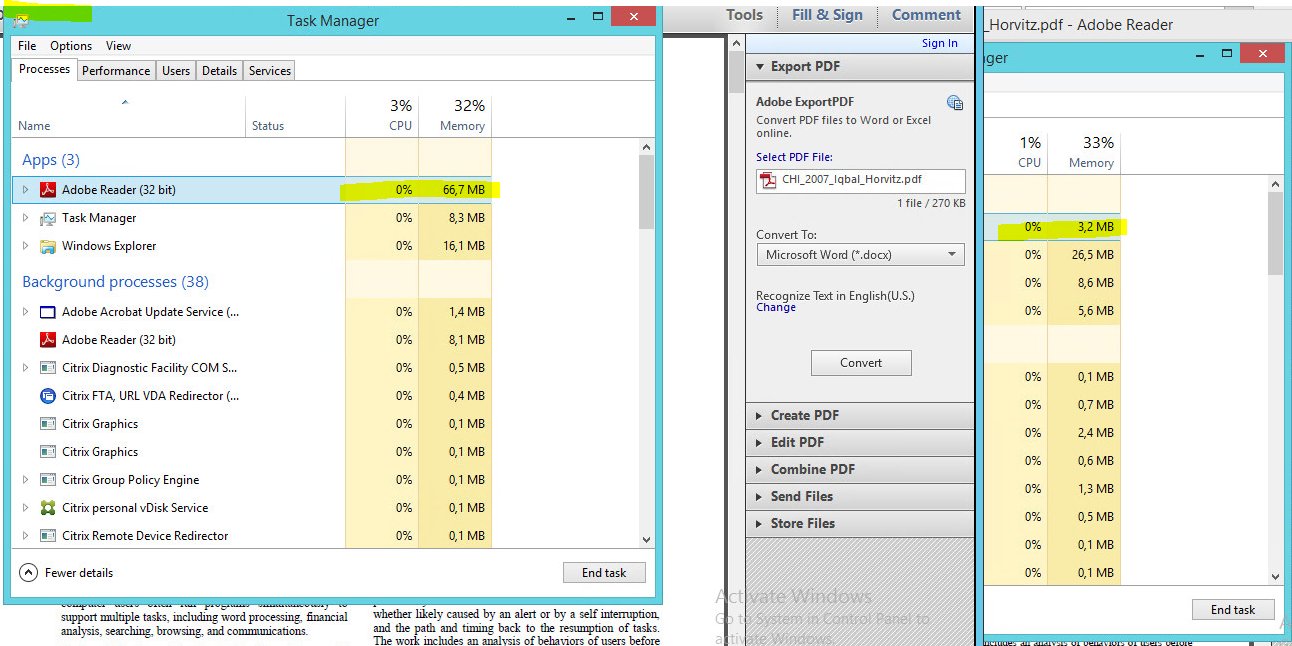Select the Processes tab
The height and width of the screenshot is (646, 1292).
(x=44, y=69)
